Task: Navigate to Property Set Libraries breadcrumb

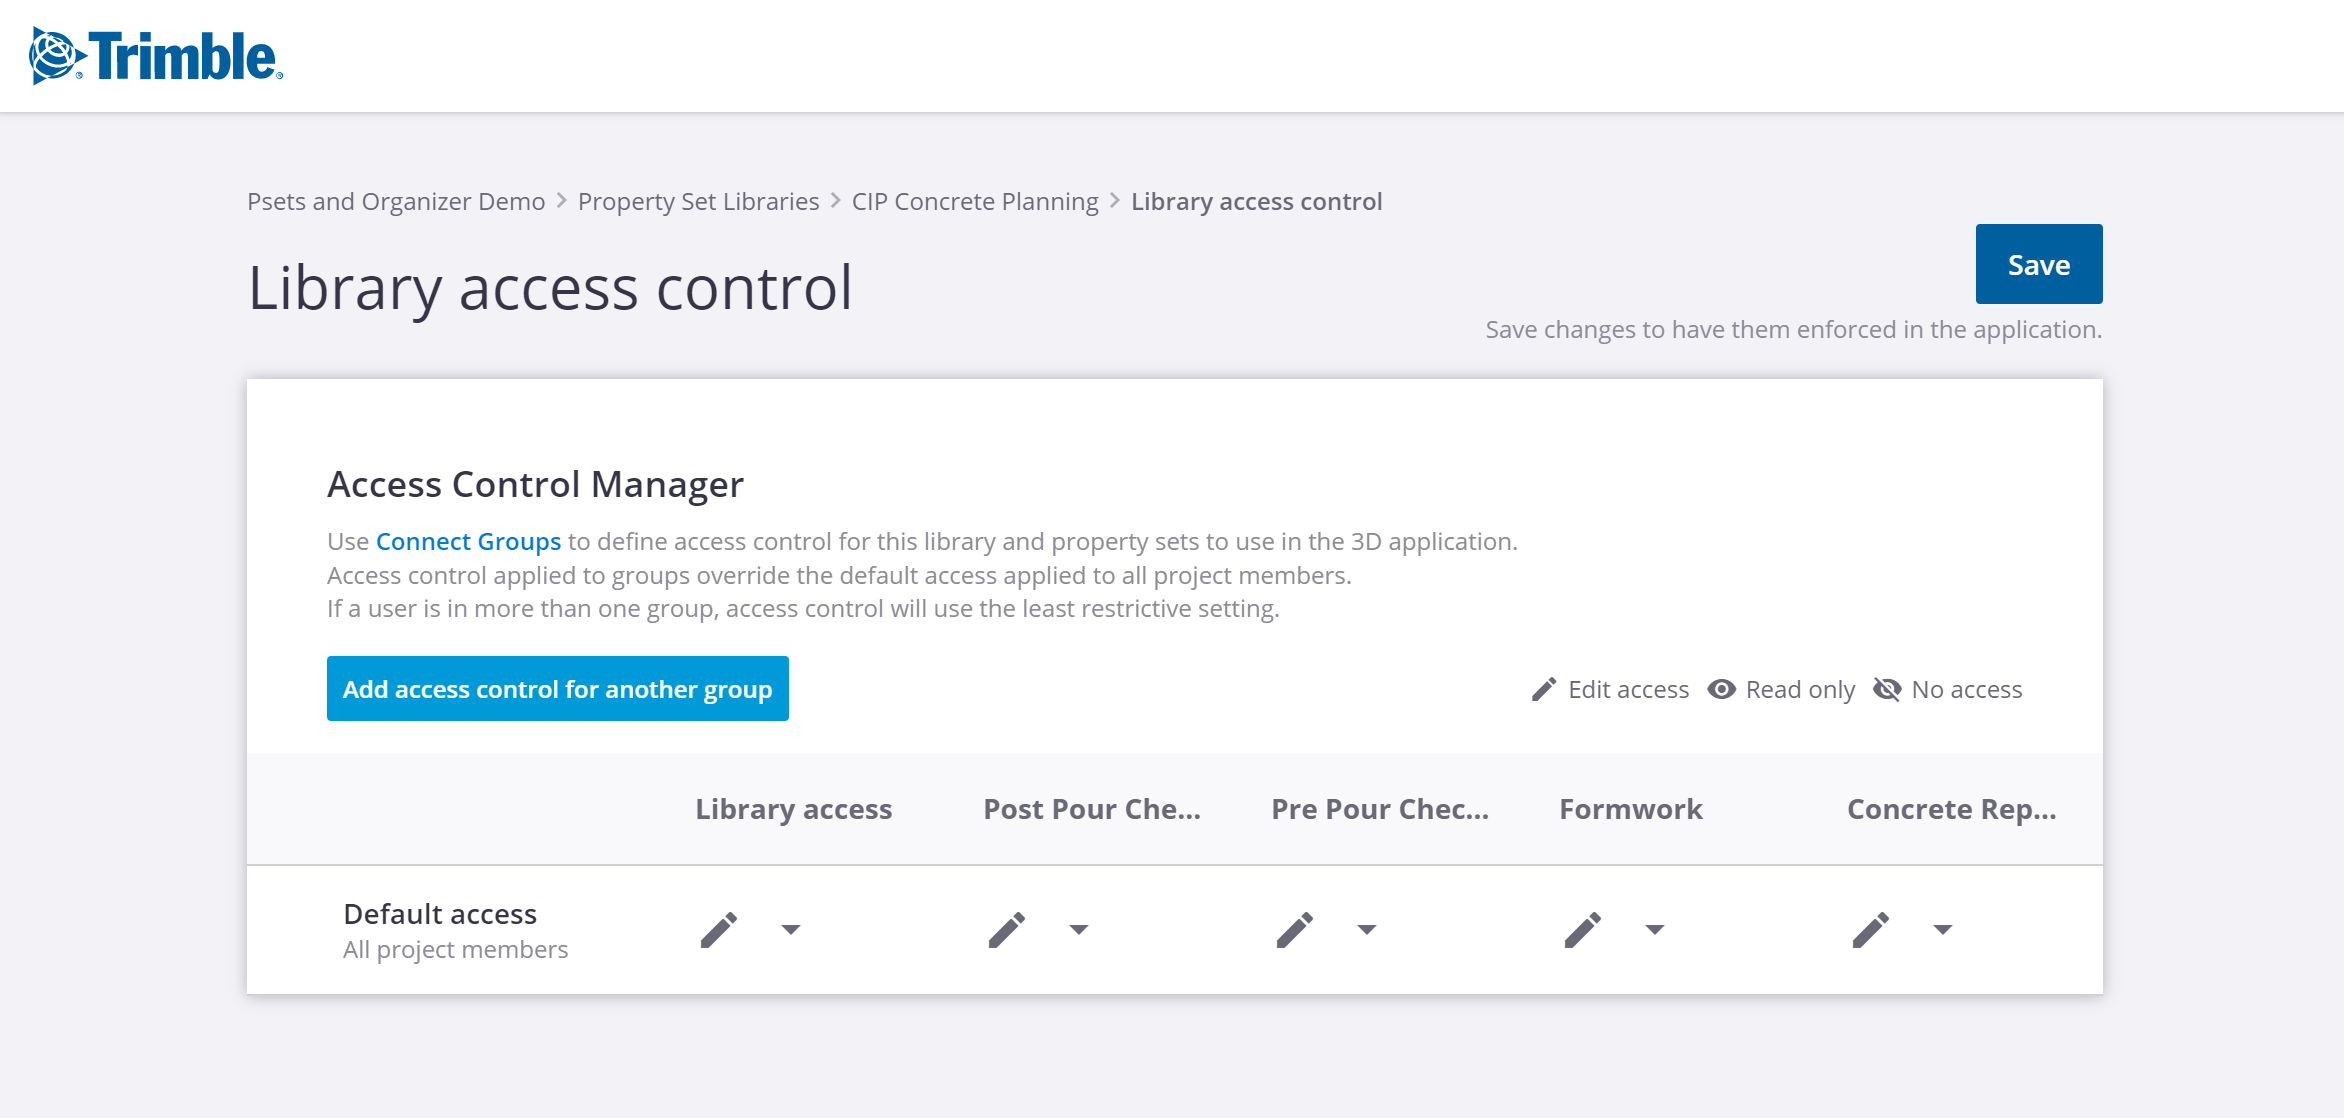Action: pos(698,202)
